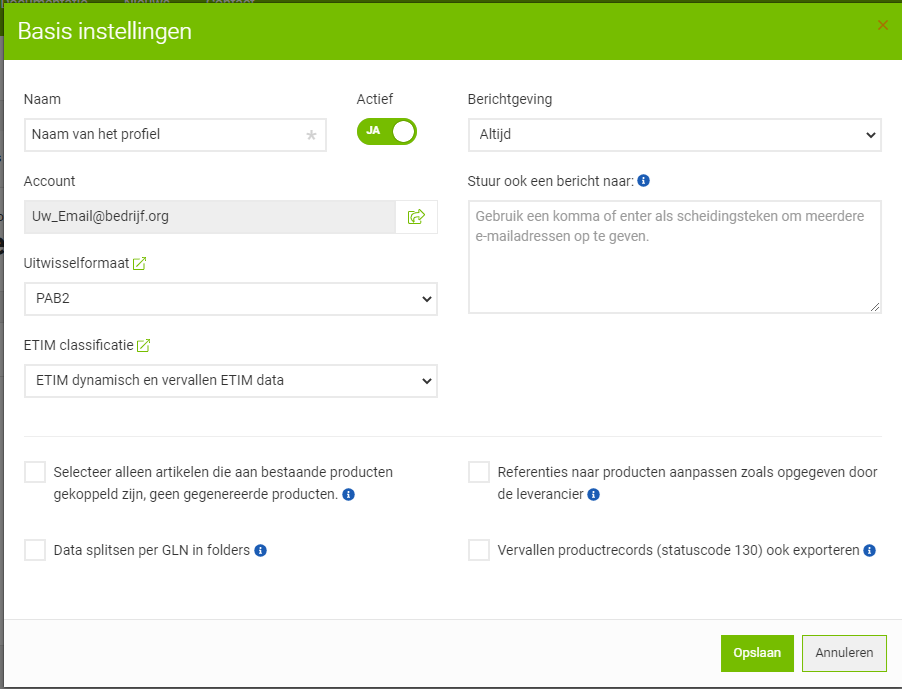
Task: Click the info icon beside 'statuscode 130 ook exporteren'
Action: [869, 550]
